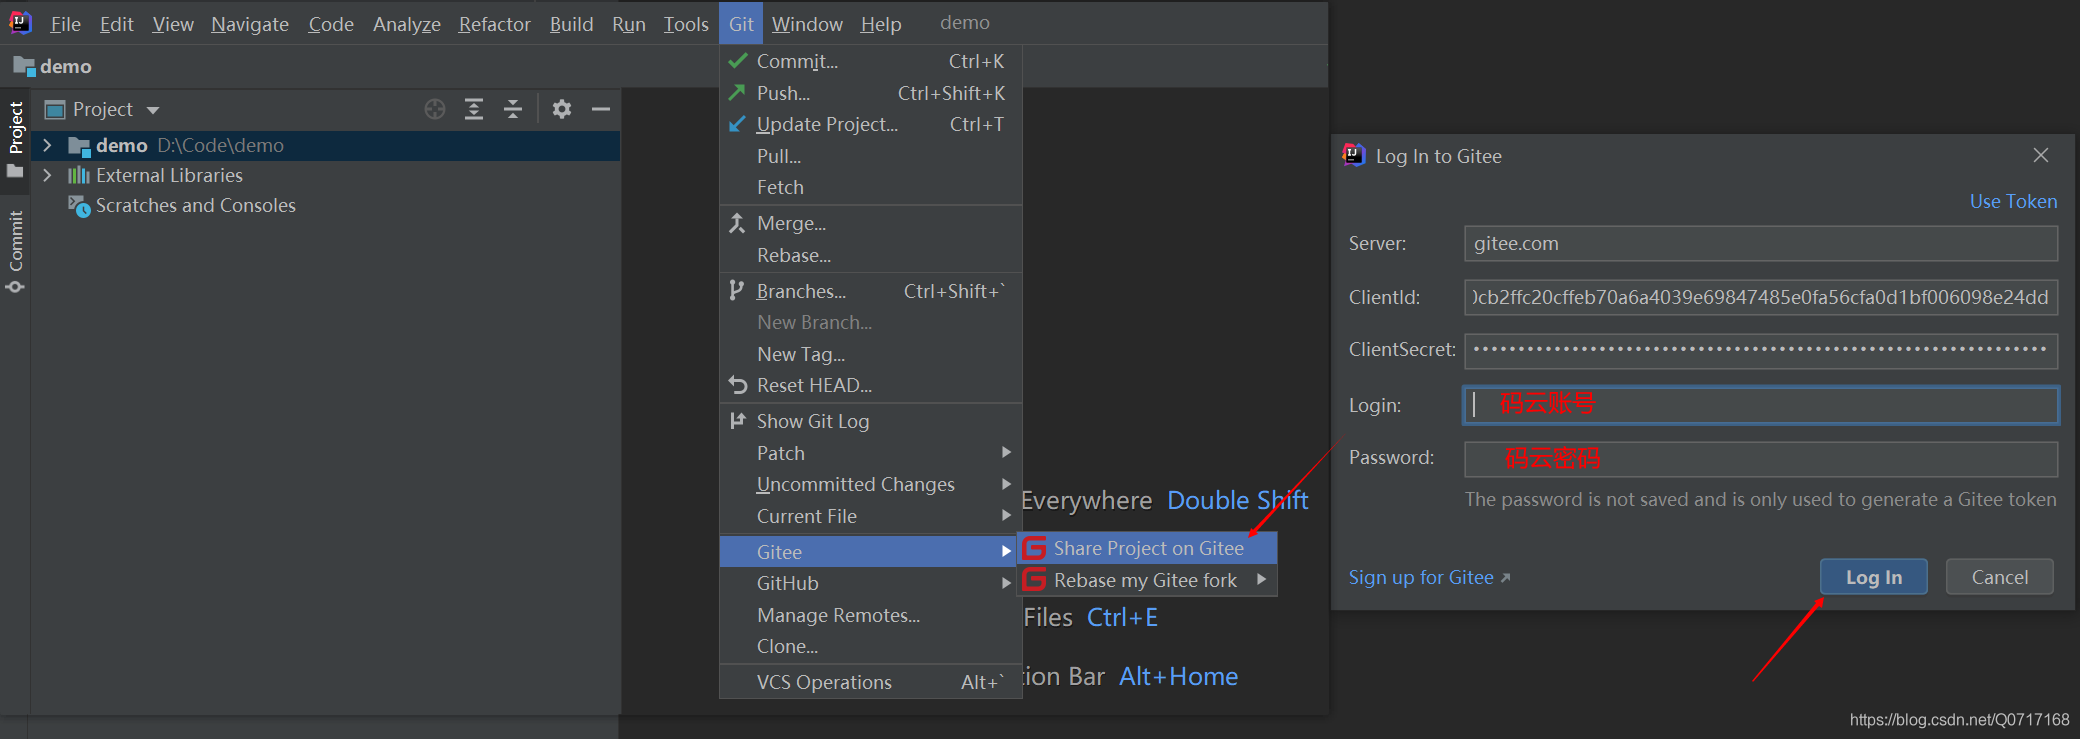Click the Push arrow icon

point(737,92)
